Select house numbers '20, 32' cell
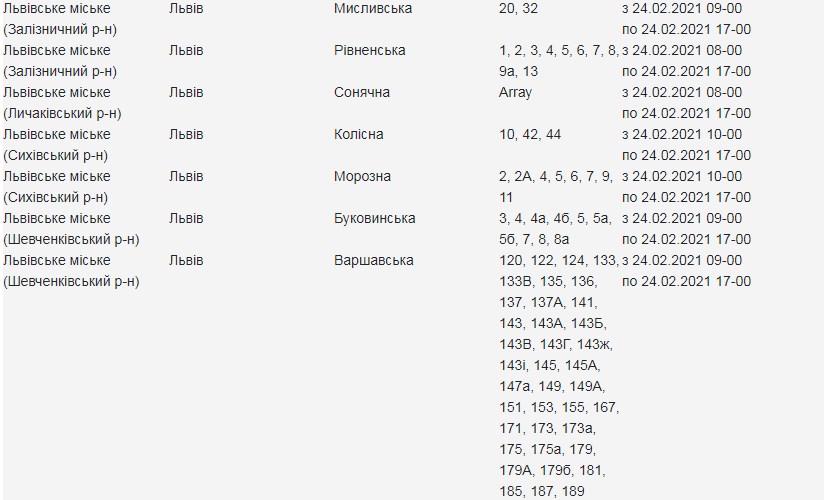The height and width of the screenshot is (500, 824). click(517, 8)
